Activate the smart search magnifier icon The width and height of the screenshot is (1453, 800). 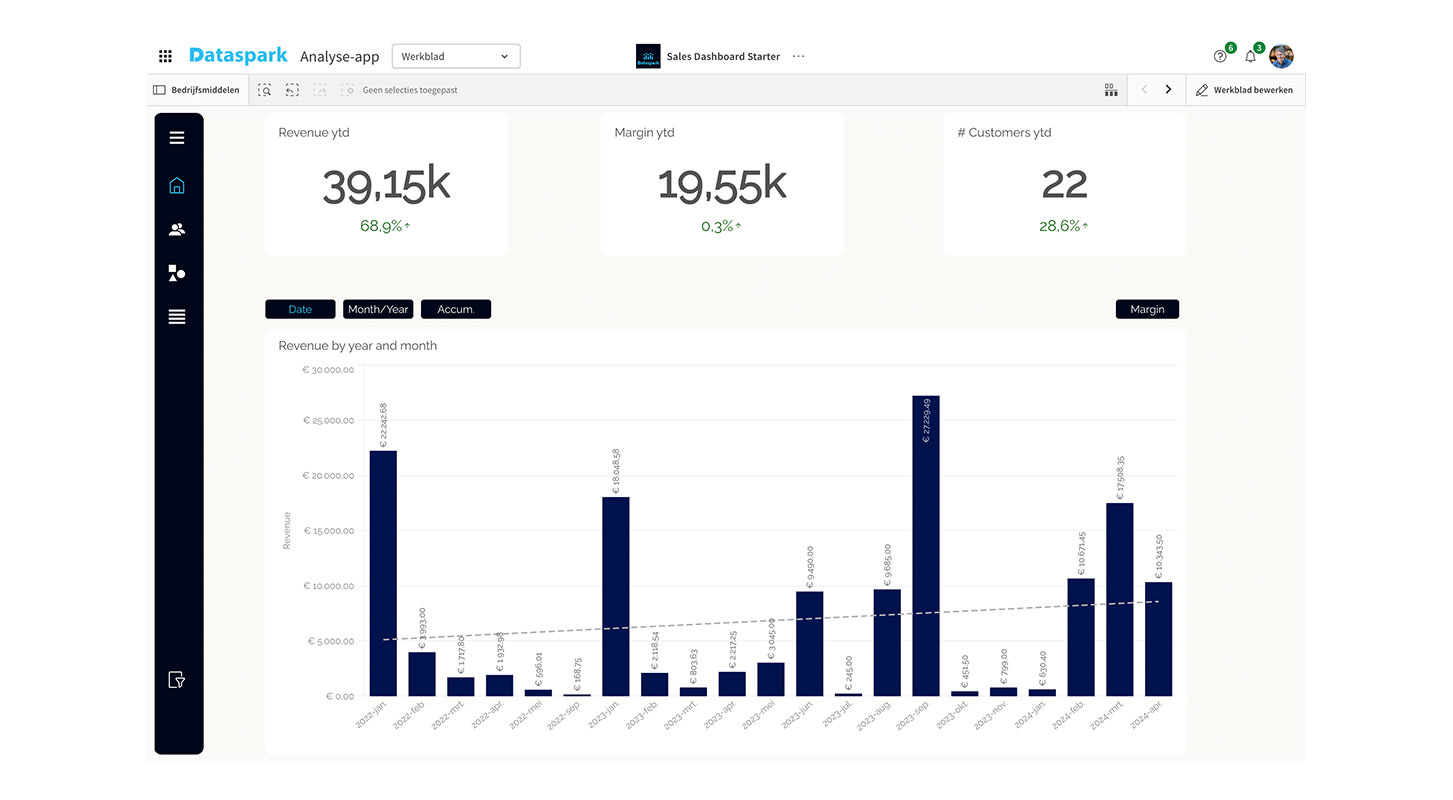[264, 89]
